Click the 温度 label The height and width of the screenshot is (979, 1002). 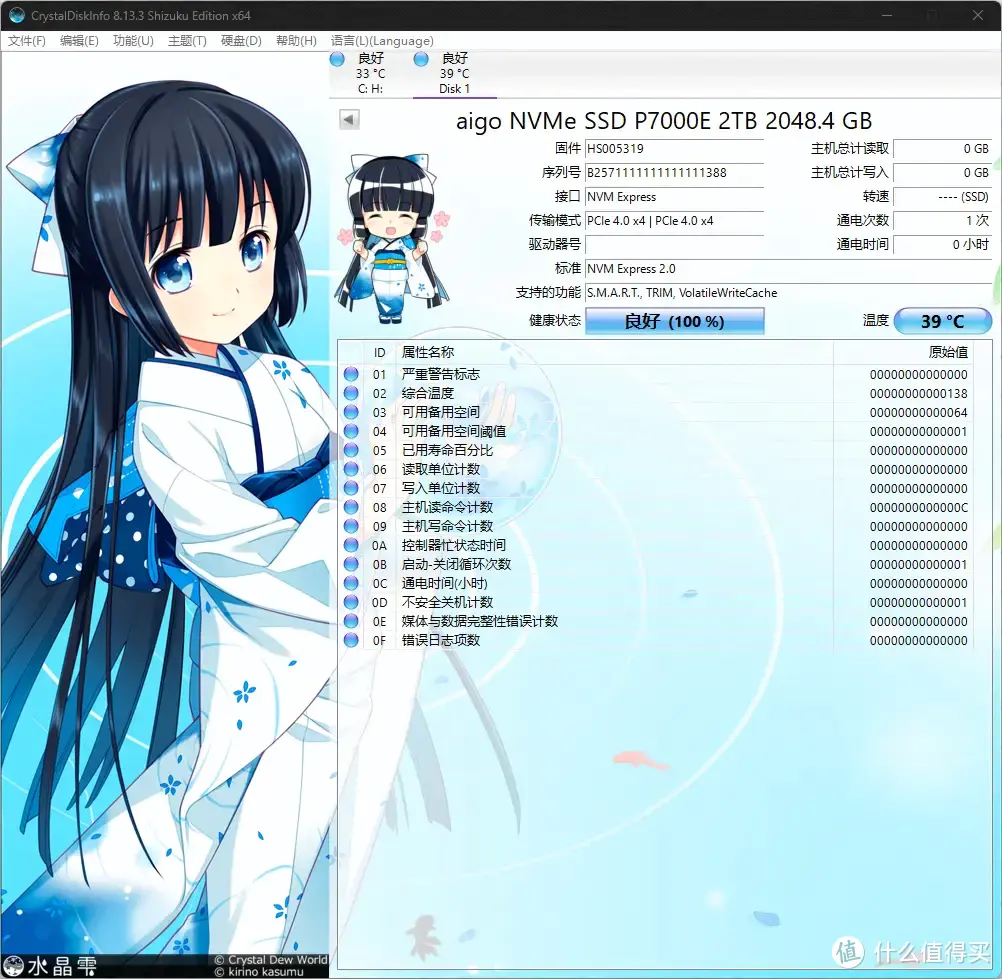(x=875, y=320)
